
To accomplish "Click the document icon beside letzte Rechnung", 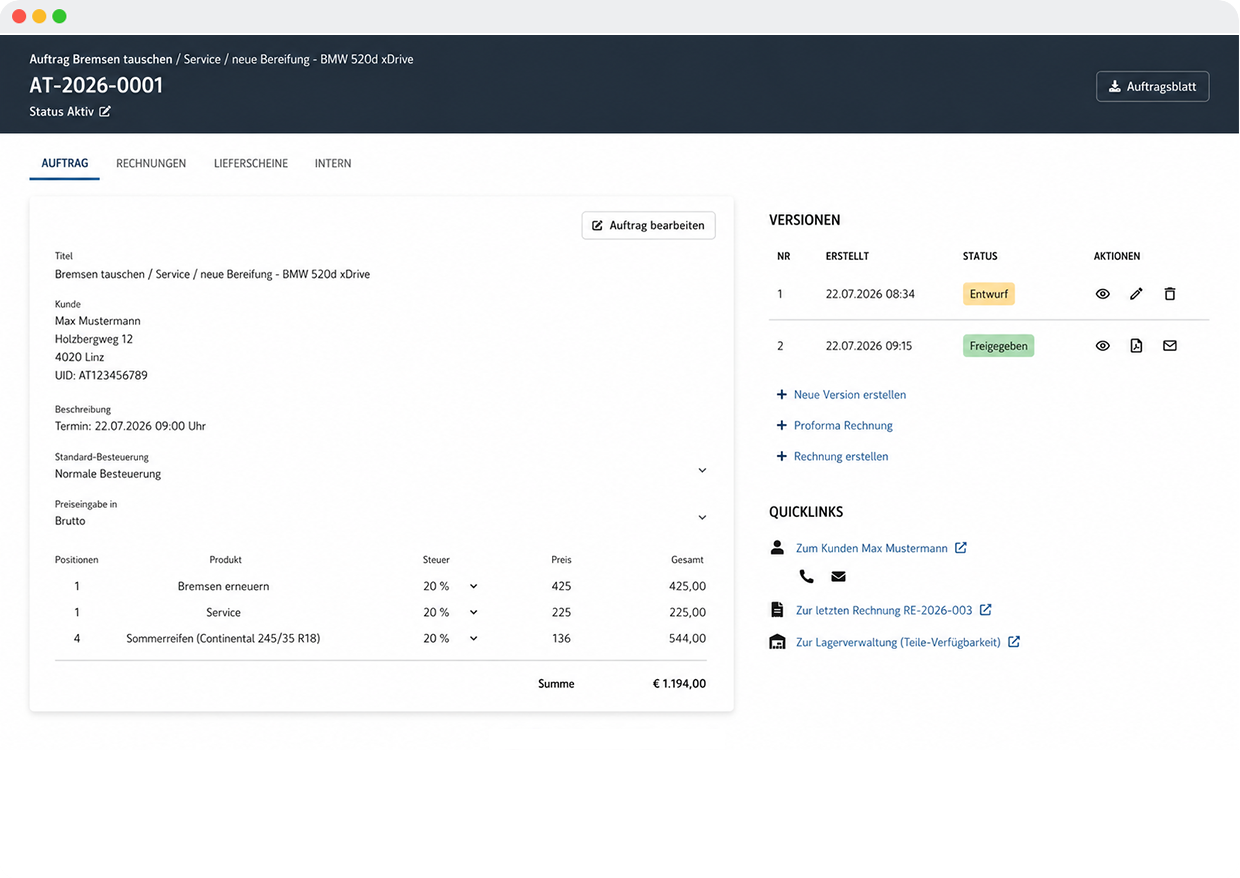I will tap(777, 610).
